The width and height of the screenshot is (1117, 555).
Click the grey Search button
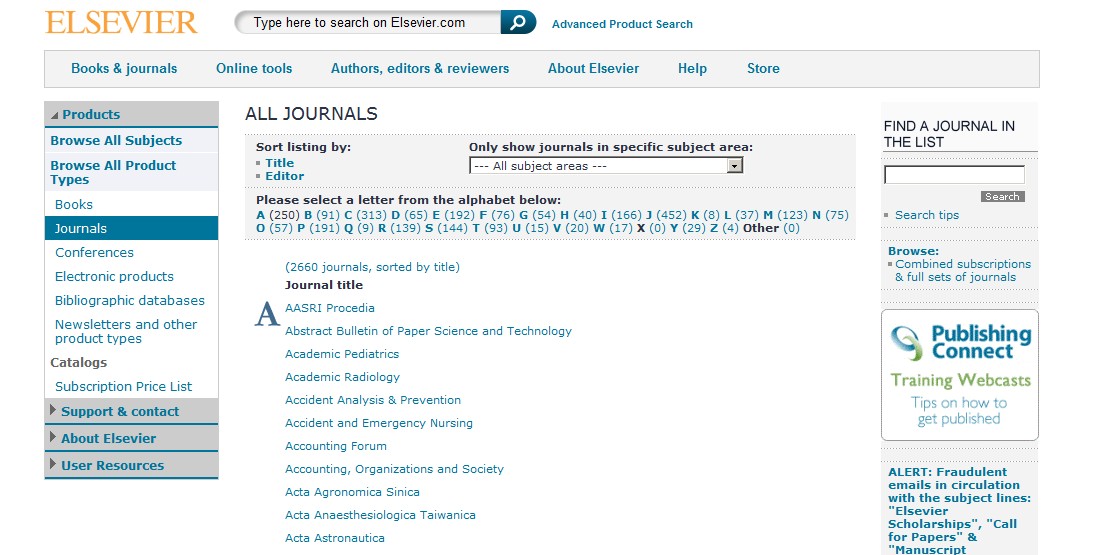[x=1002, y=197]
